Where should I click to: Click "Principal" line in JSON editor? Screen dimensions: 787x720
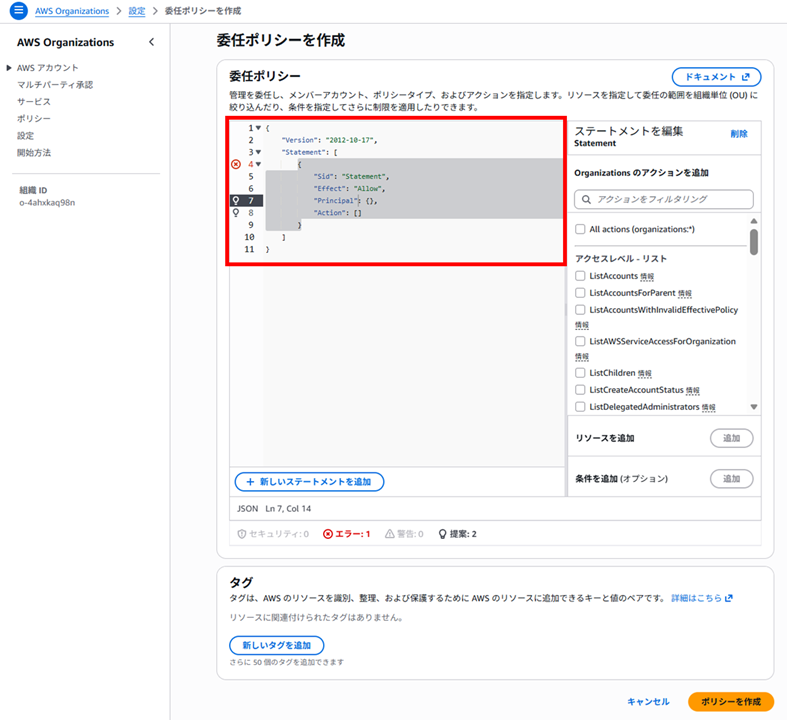click(x=345, y=201)
